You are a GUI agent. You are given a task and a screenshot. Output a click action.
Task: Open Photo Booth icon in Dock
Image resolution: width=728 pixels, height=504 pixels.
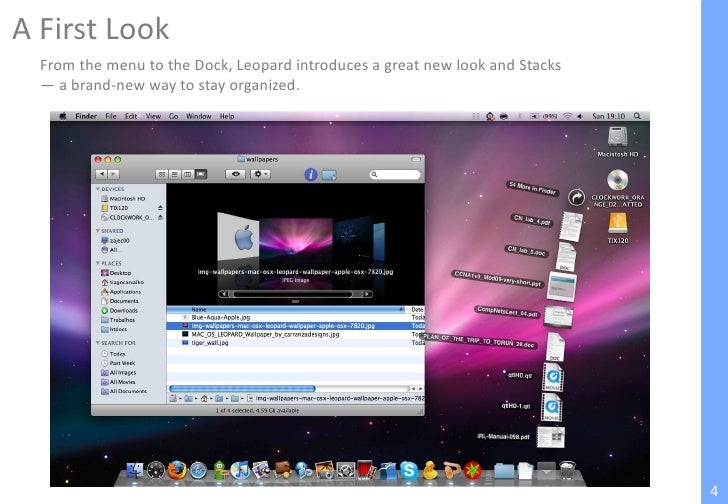(366, 470)
